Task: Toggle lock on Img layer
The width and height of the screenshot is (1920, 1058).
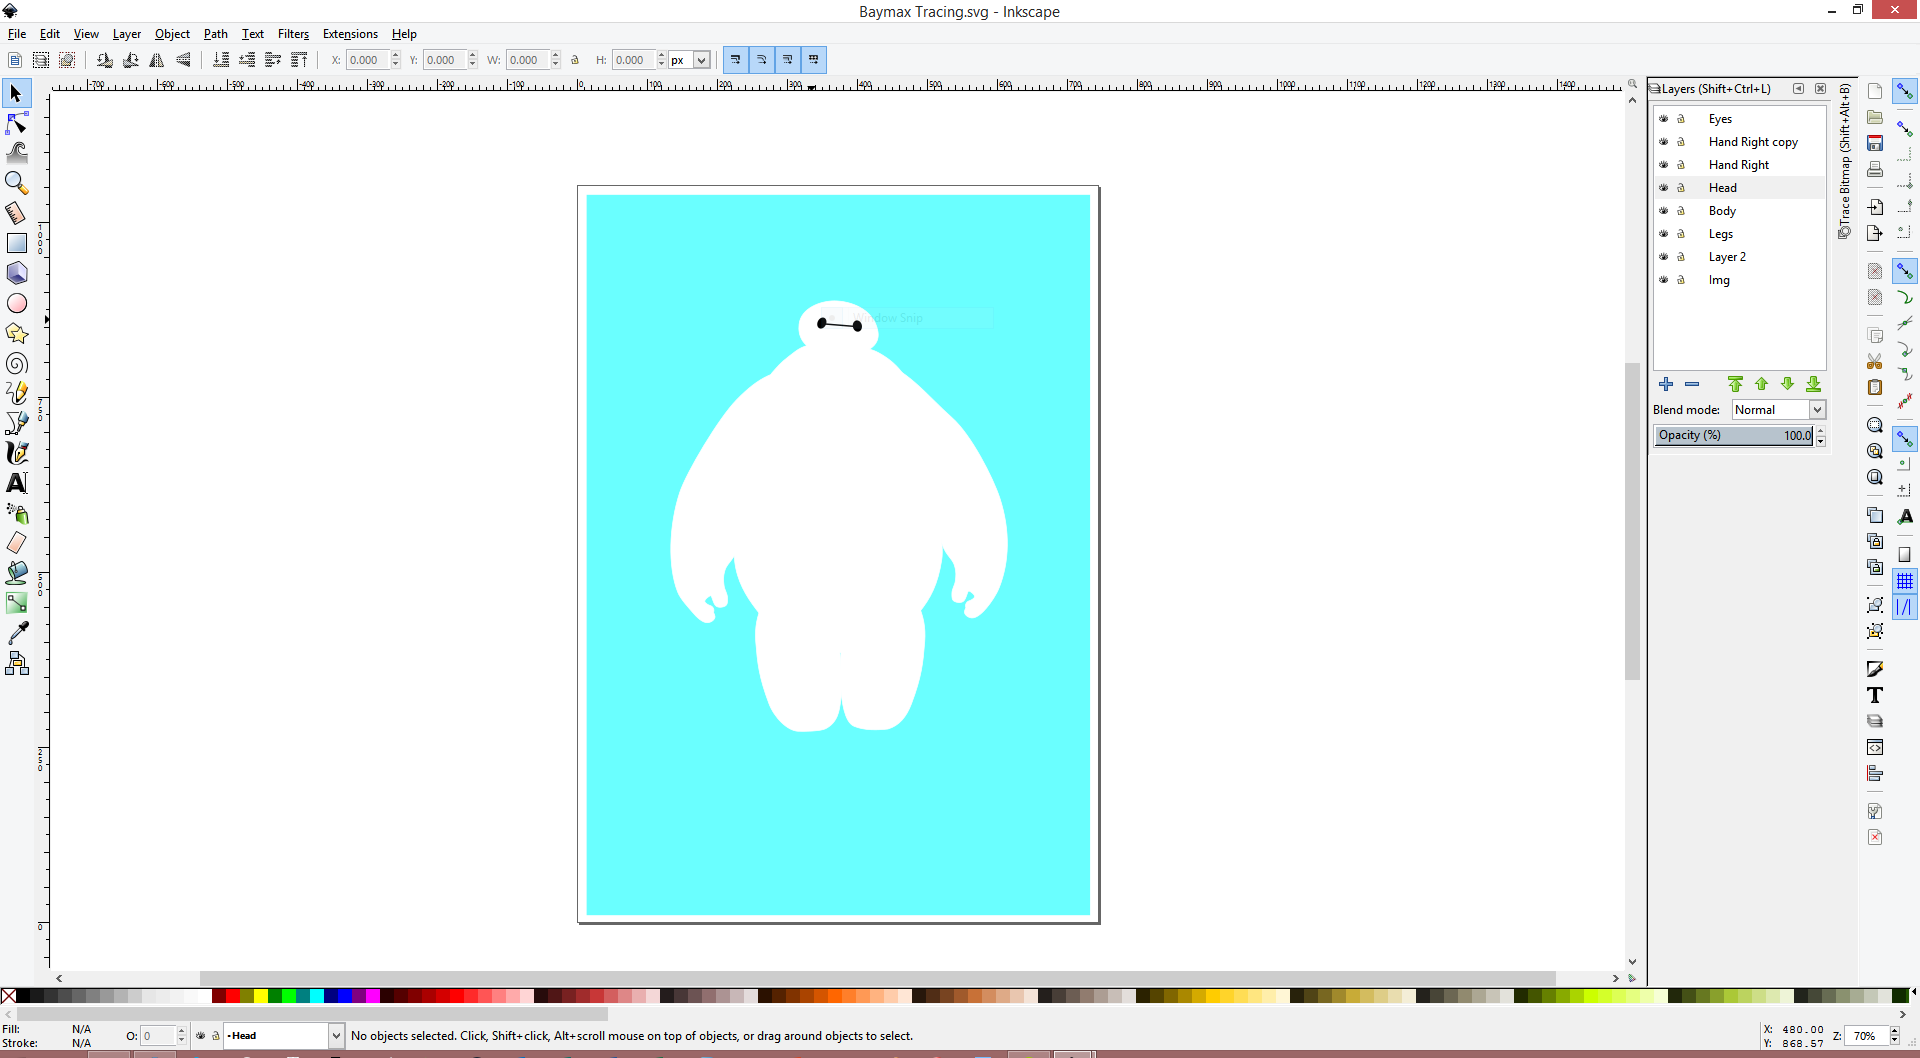Action: (1682, 280)
